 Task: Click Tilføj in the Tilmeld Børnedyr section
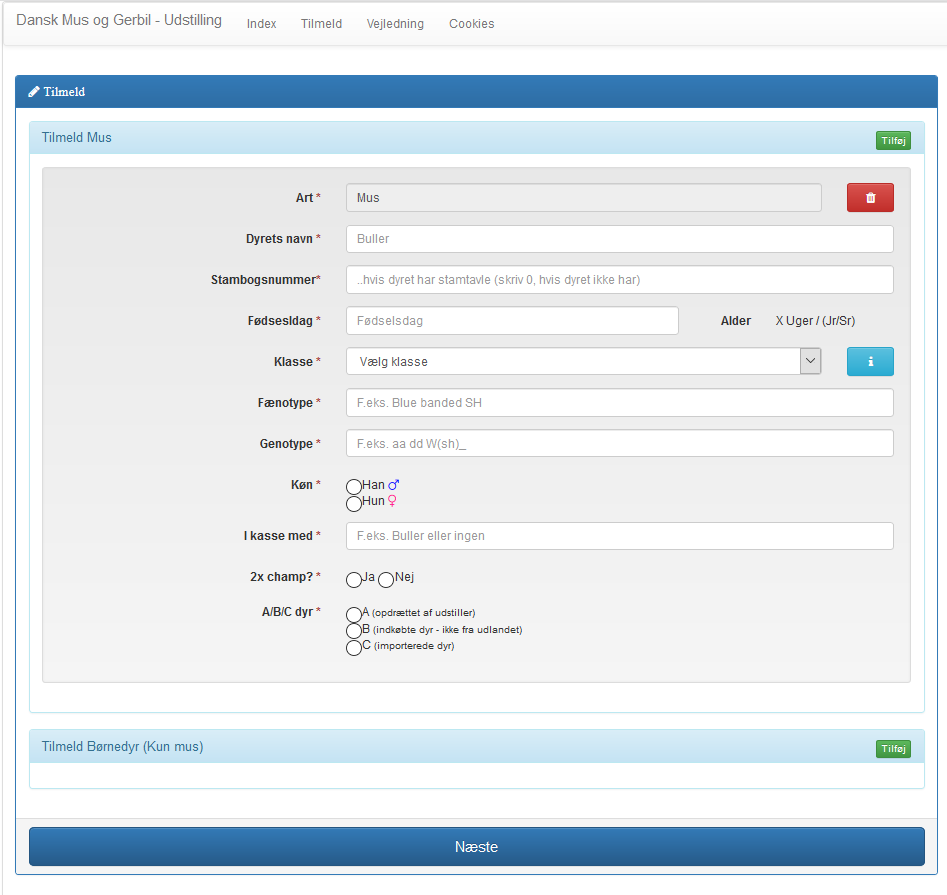pos(893,749)
